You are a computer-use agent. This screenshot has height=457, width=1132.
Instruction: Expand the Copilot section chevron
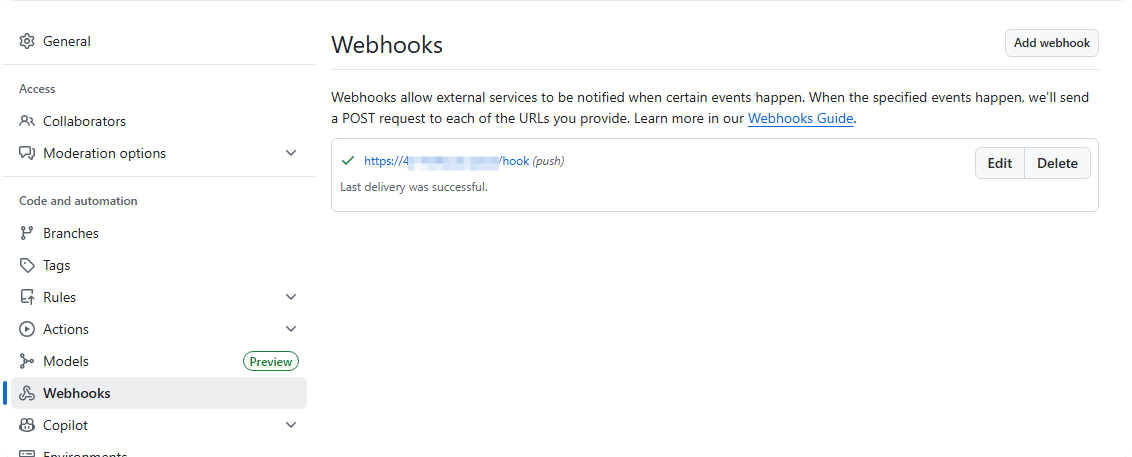[291, 425]
